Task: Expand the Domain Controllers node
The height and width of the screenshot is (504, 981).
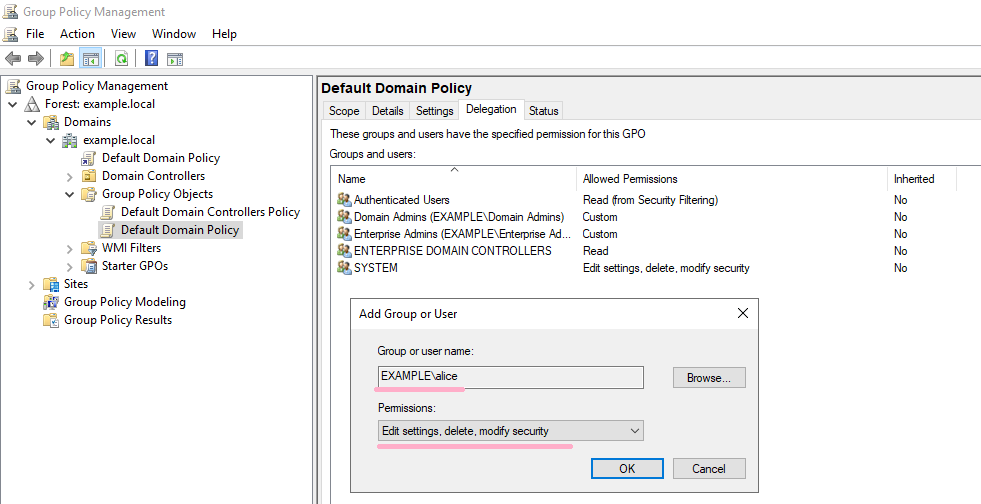Action: tap(69, 176)
